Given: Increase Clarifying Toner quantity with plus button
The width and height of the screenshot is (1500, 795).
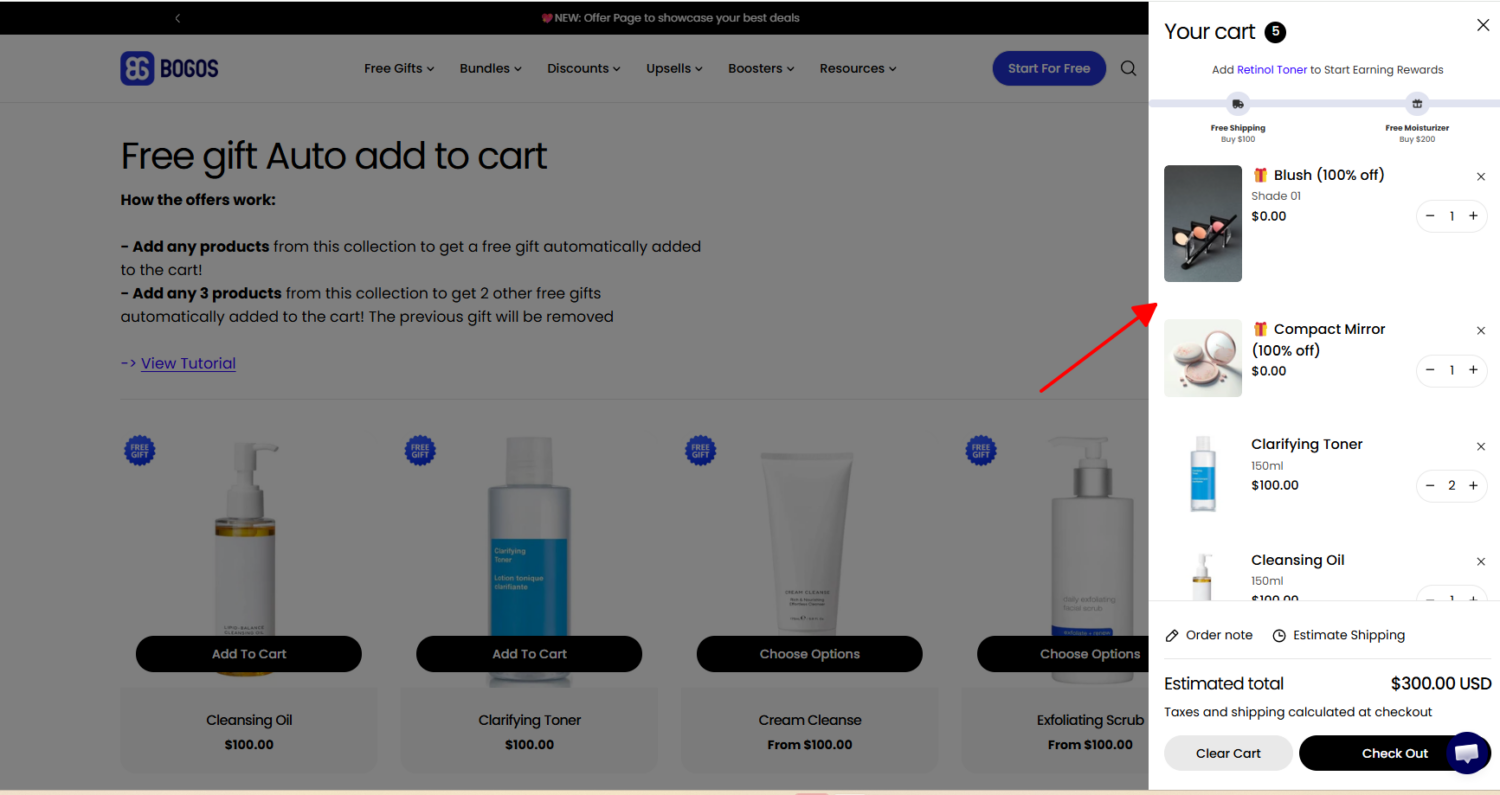Looking at the screenshot, I should click(1473, 485).
